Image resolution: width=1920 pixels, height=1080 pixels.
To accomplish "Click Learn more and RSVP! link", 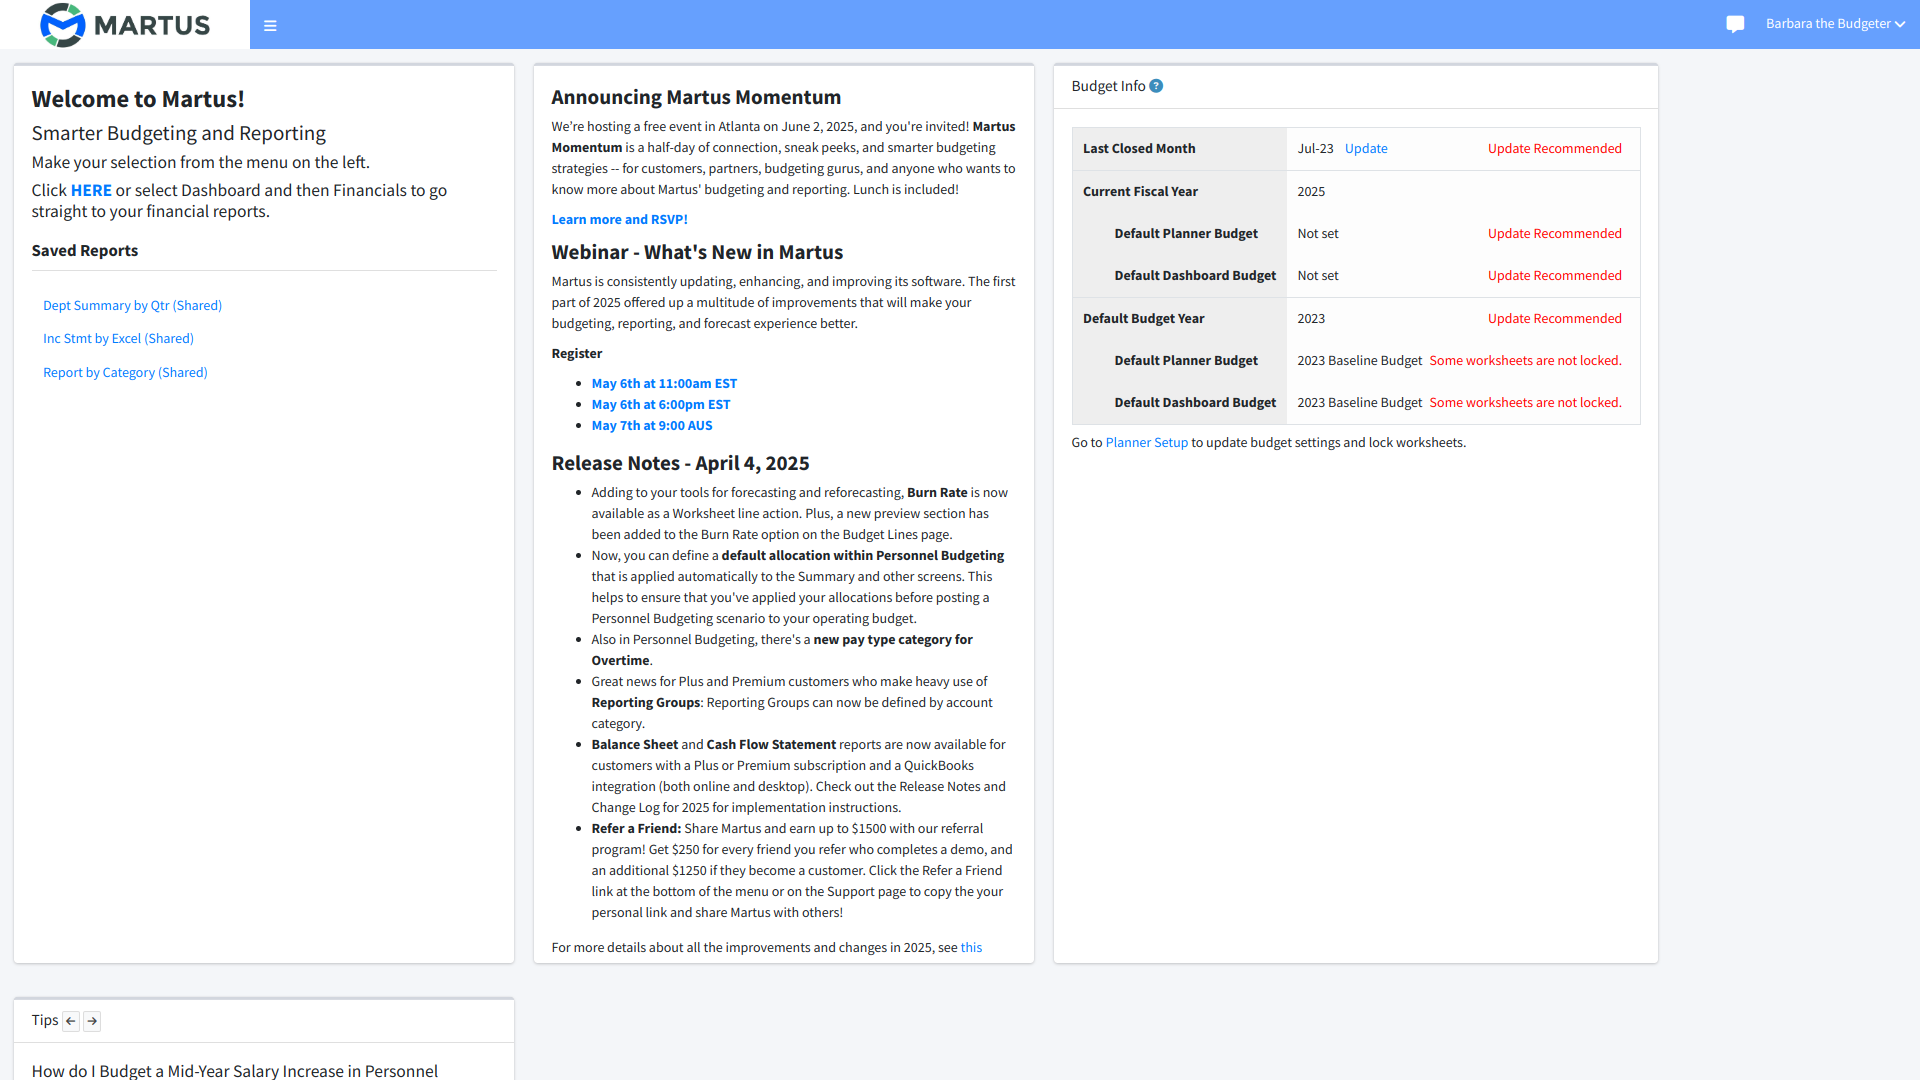I will [x=620, y=220].
